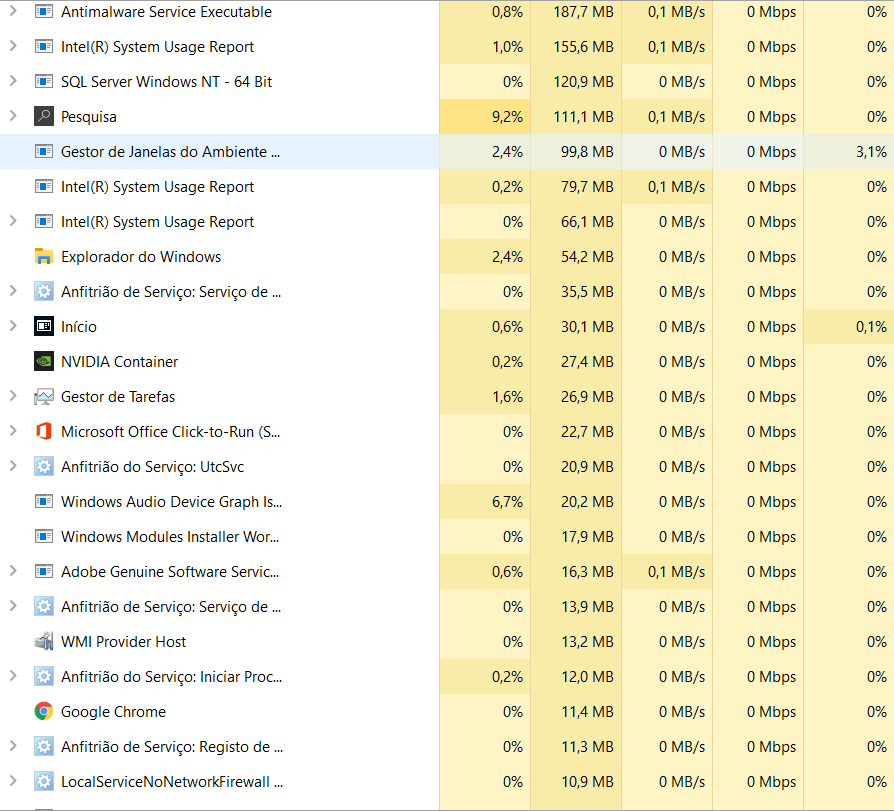Click the Início process icon

click(44, 326)
